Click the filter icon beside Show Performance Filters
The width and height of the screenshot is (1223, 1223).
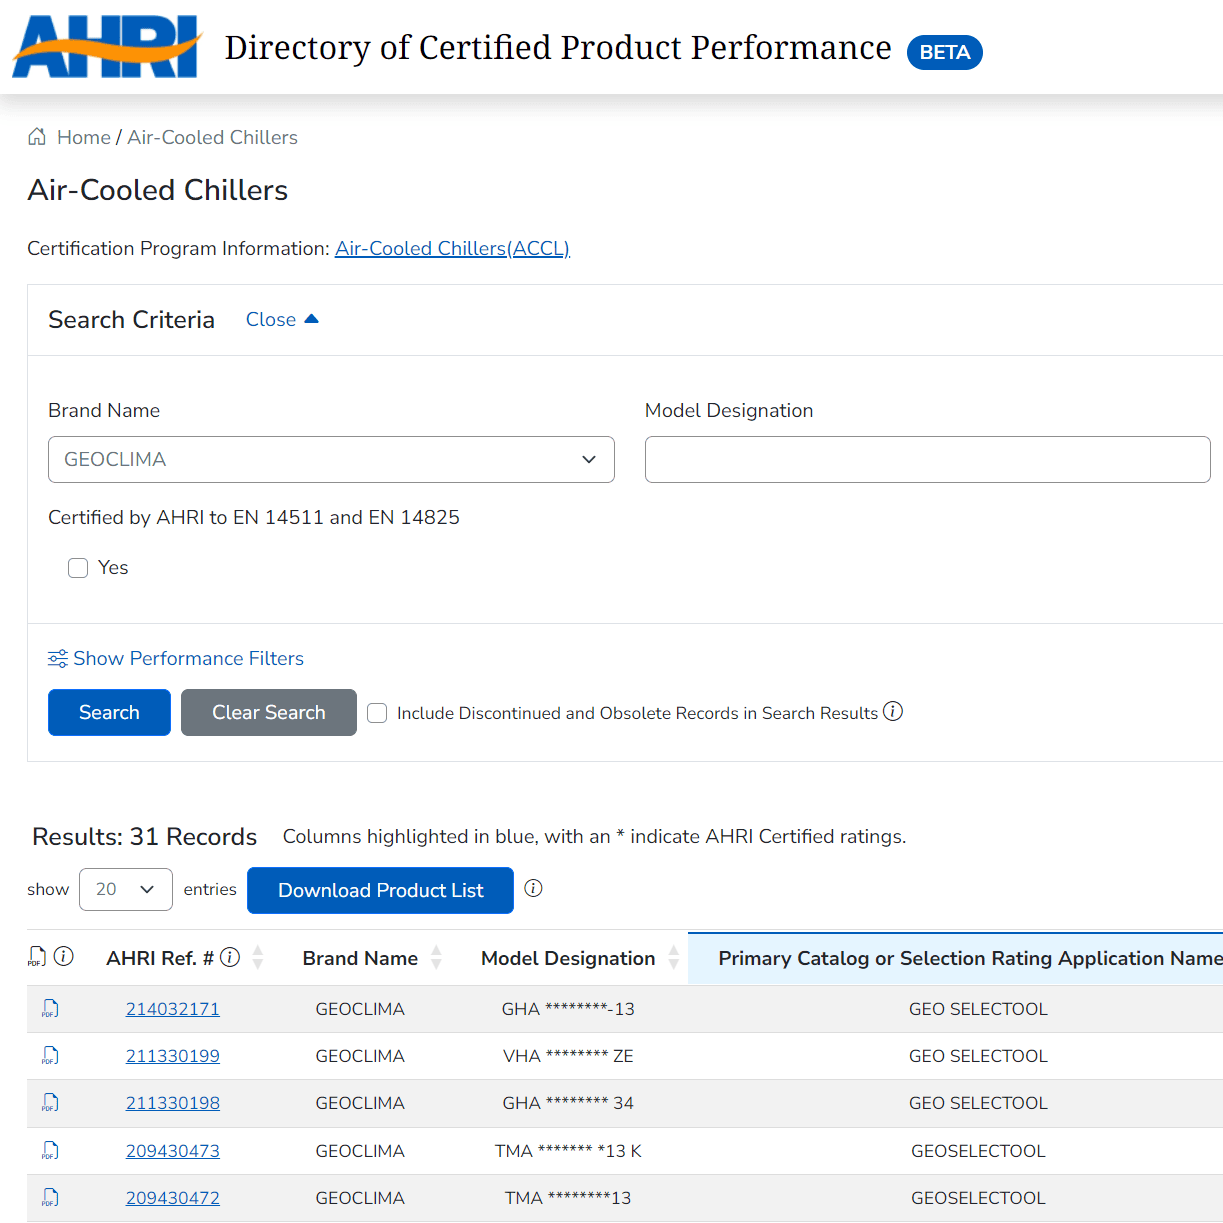click(x=57, y=658)
